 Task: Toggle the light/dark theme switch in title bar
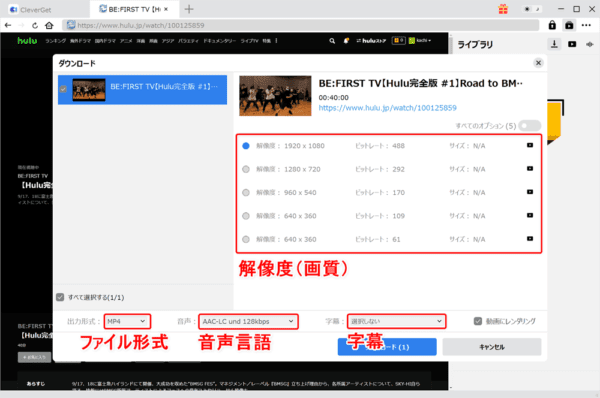pos(532,9)
